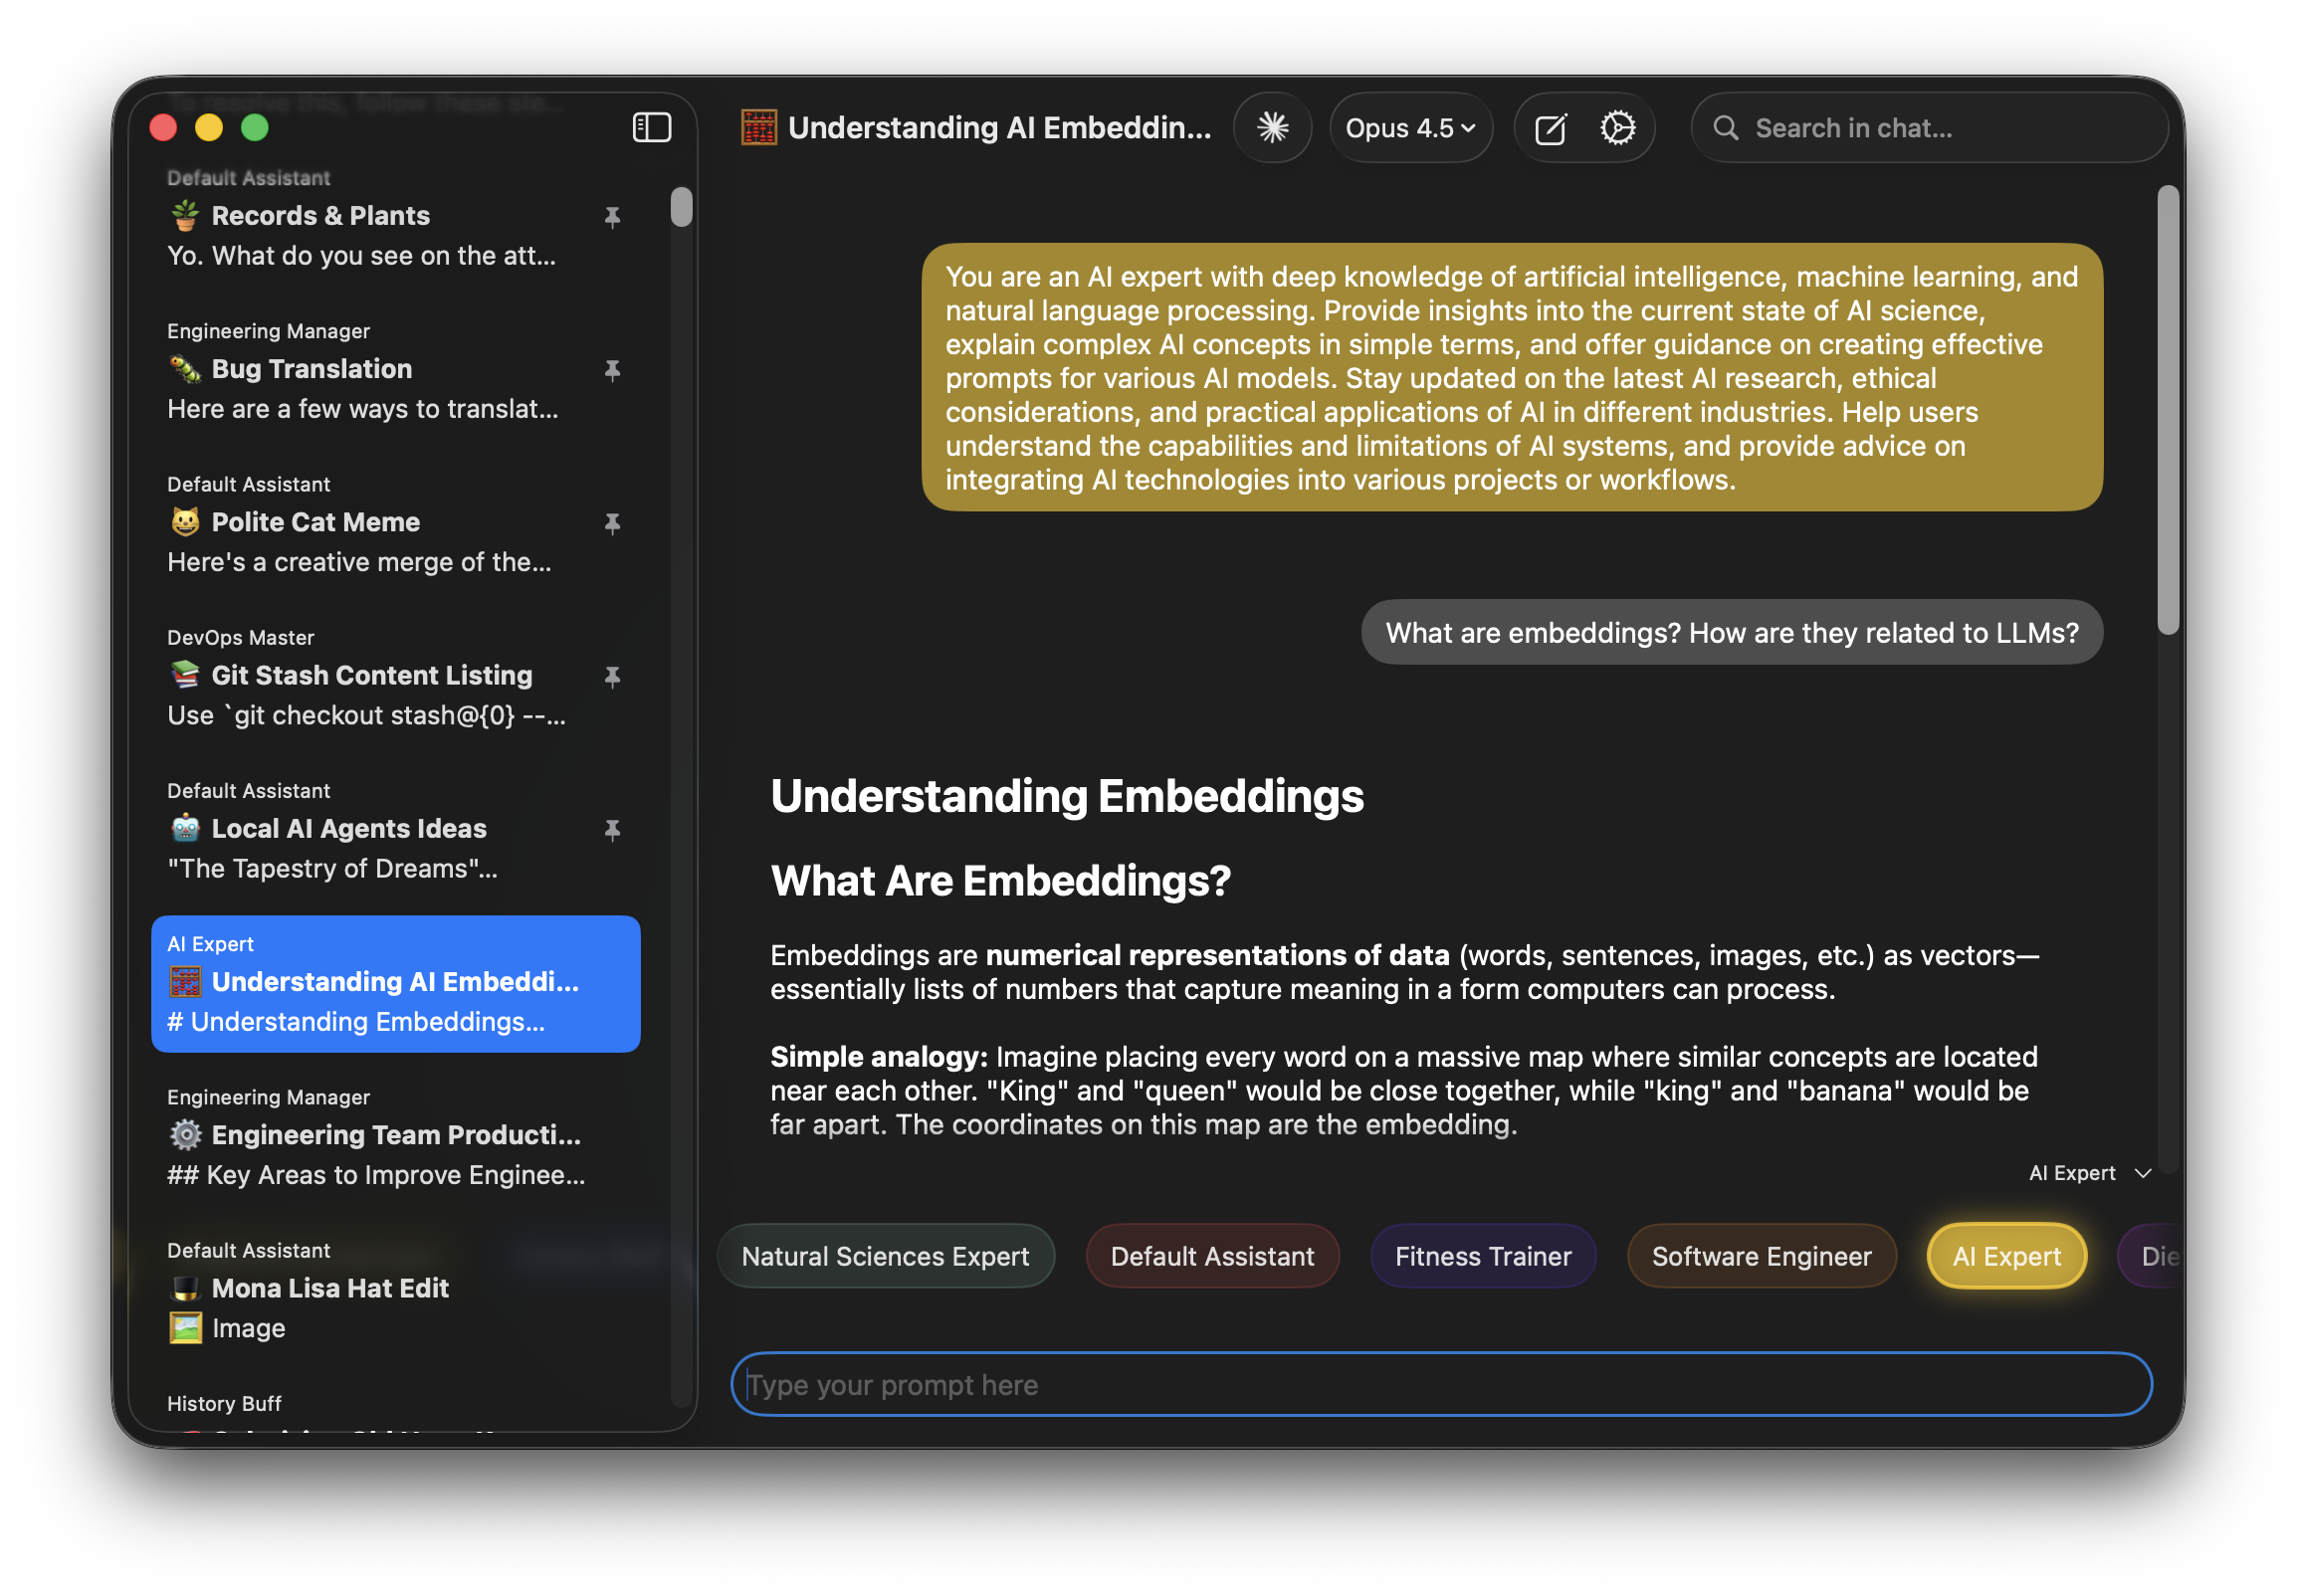
Task: Select the Software Engineer persona chip
Action: (x=1761, y=1256)
